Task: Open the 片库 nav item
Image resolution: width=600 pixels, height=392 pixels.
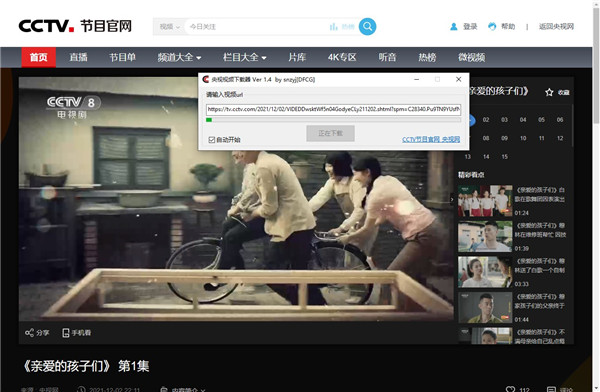Action: (297, 57)
